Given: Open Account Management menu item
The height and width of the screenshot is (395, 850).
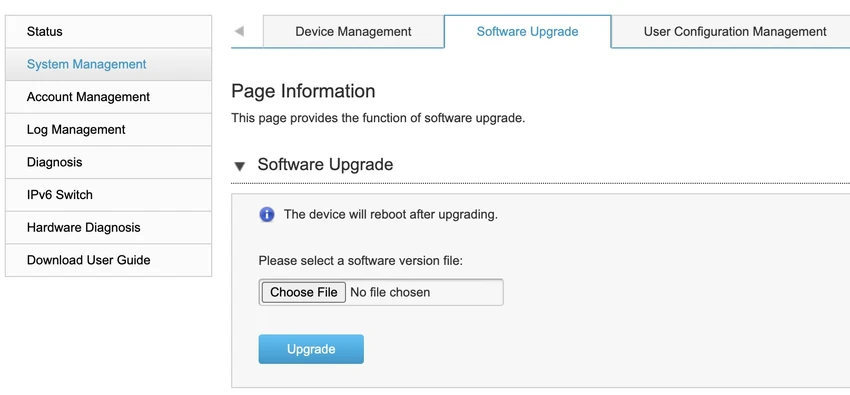Looking at the screenshot, I should [x=108, y=97].
